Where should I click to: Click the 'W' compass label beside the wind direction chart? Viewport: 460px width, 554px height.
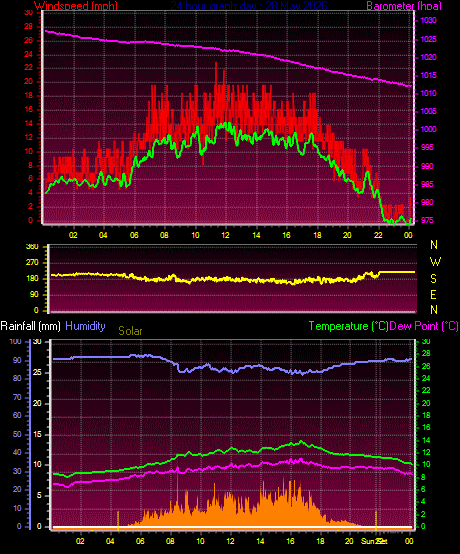tap(435, 262)
